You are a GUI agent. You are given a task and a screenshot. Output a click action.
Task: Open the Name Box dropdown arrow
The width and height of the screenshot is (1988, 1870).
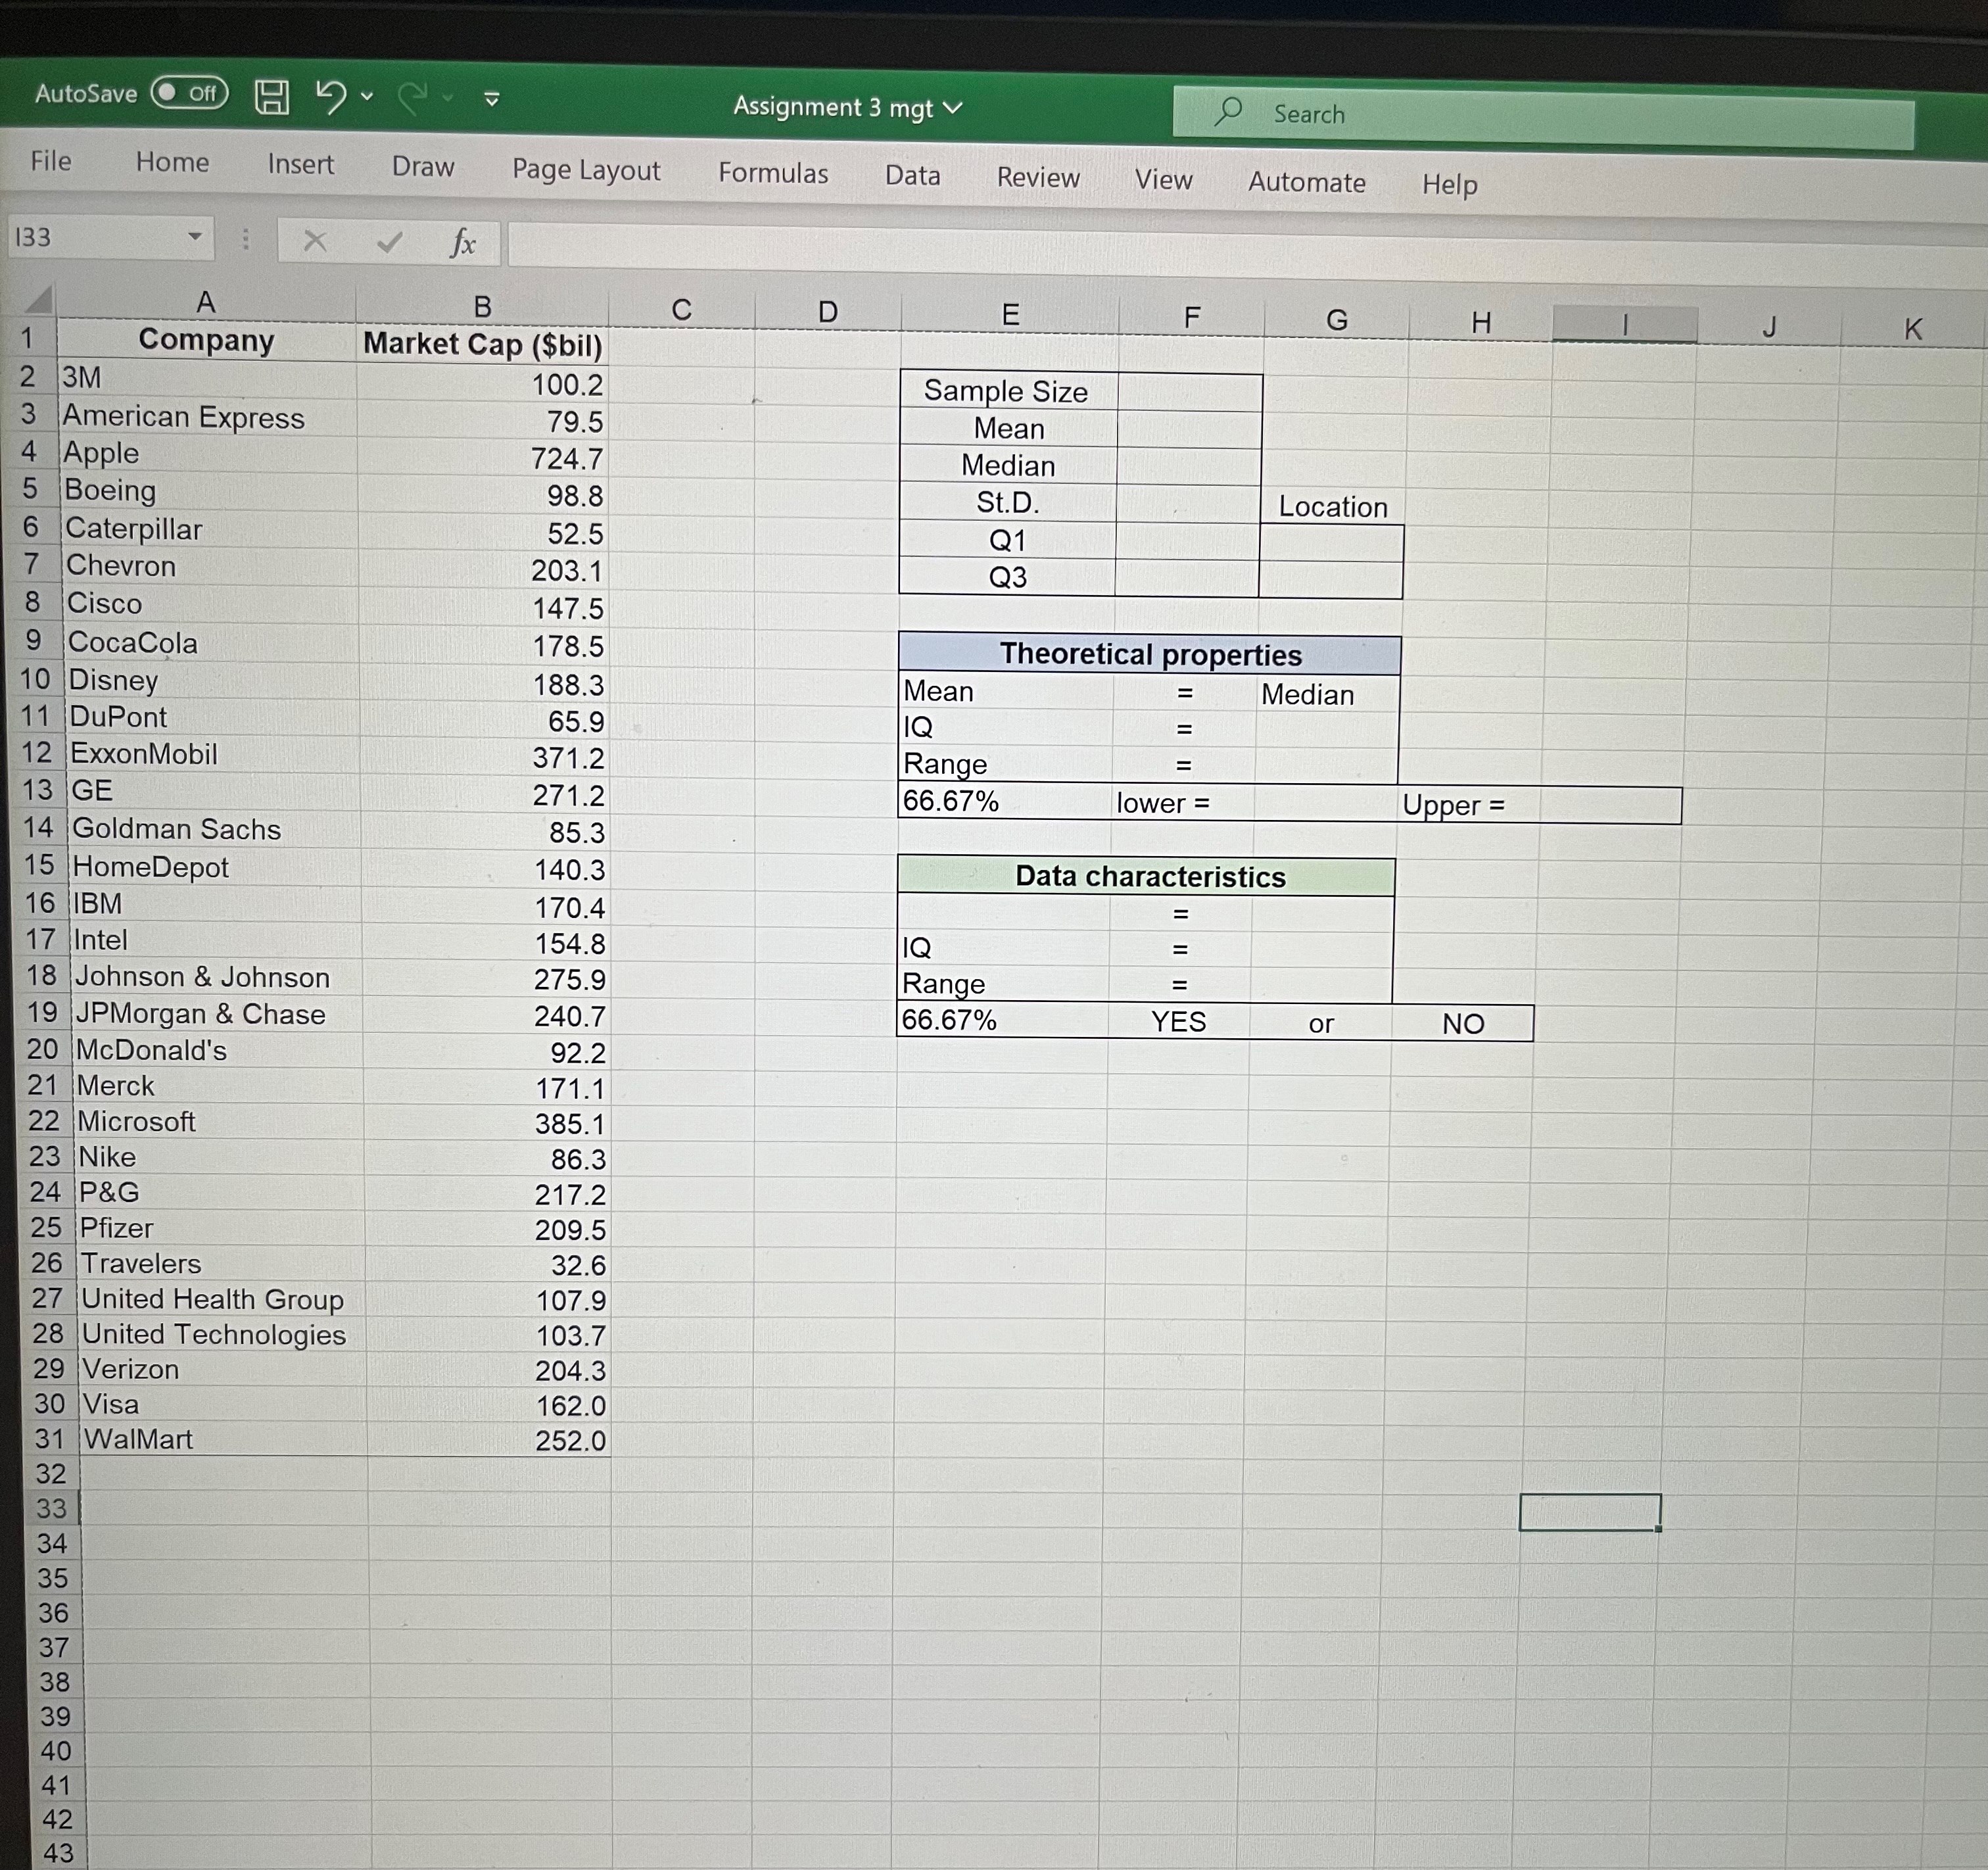196,239
